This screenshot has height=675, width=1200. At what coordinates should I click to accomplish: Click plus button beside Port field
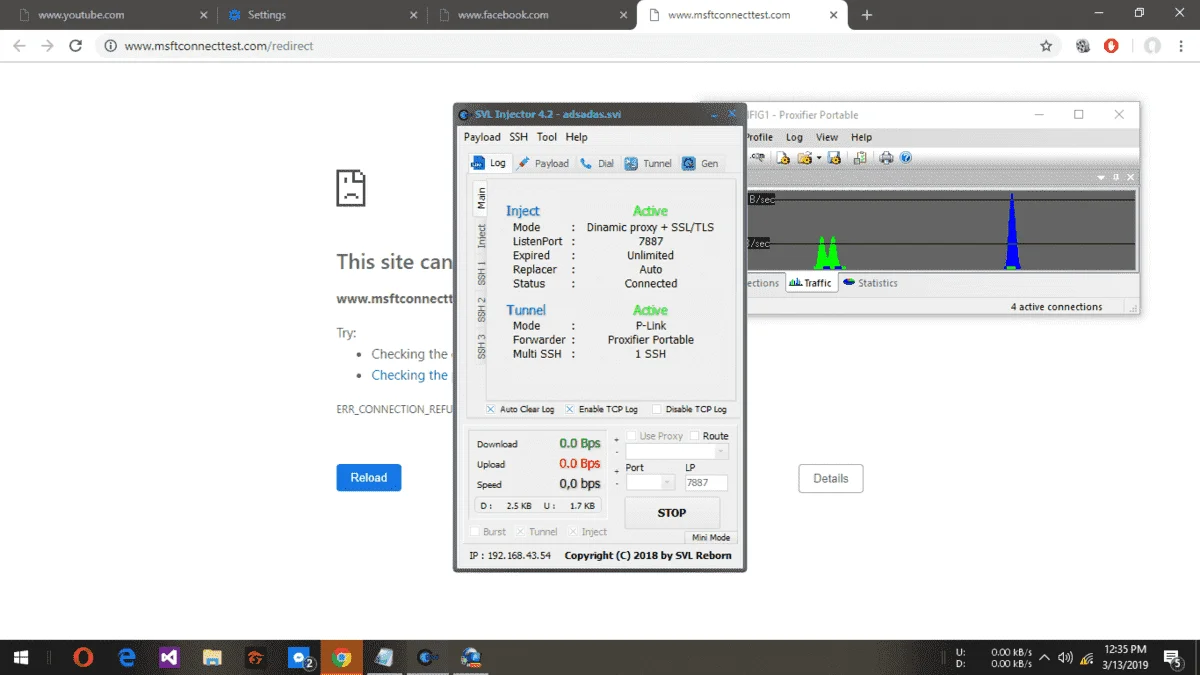click(x=617, y=469)
